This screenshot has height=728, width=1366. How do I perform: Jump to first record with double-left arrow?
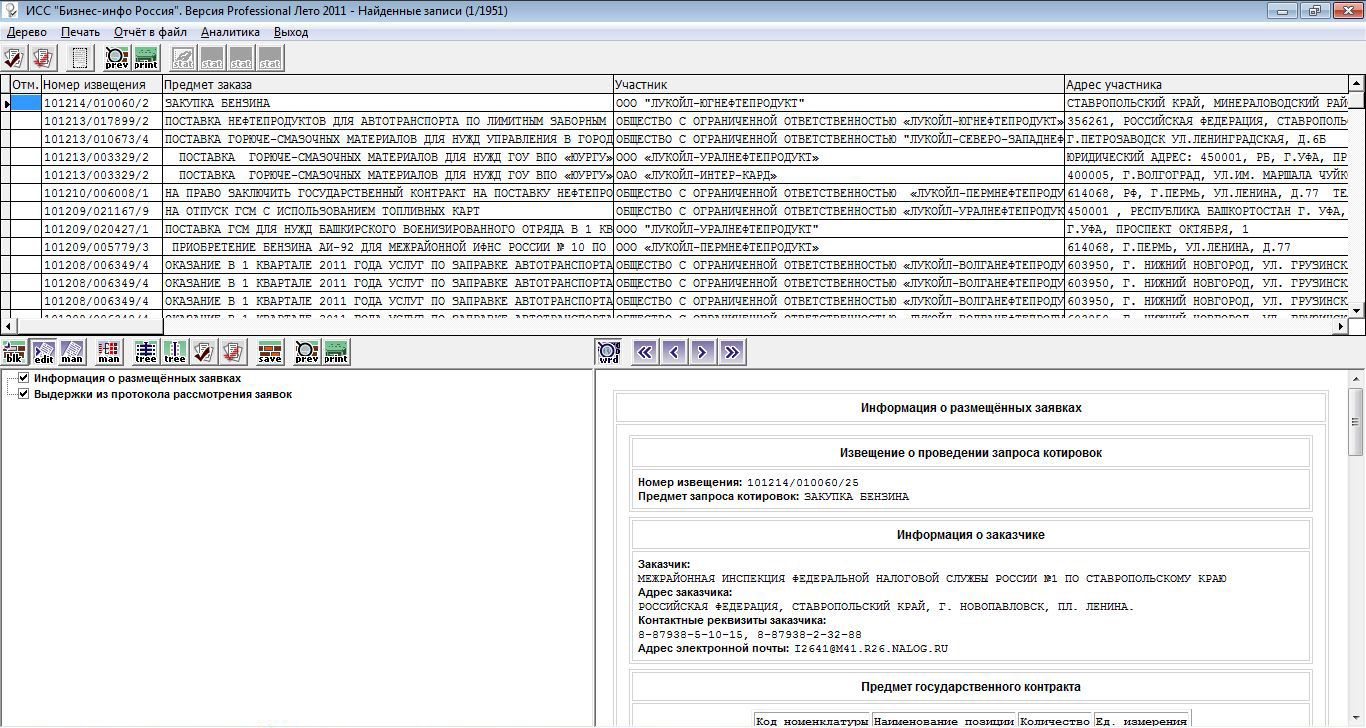click(646, 352)
